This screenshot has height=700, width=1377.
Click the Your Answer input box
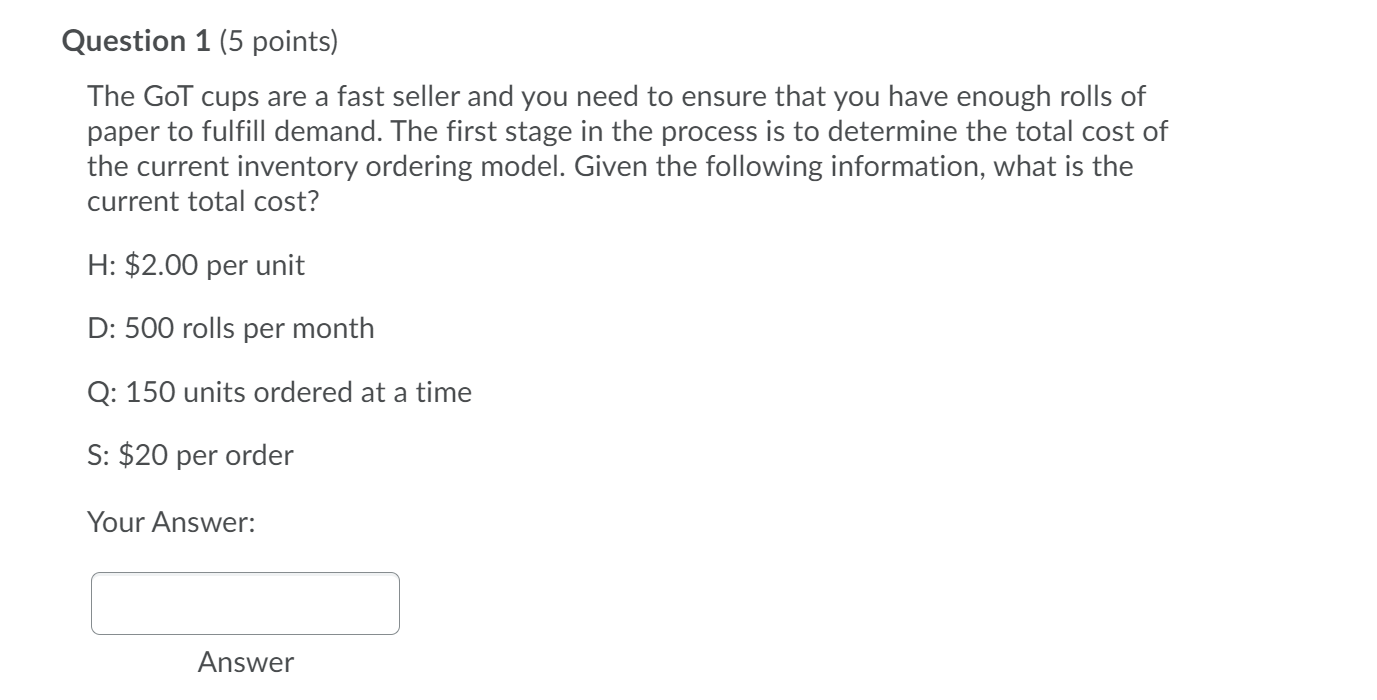(245, 603)
